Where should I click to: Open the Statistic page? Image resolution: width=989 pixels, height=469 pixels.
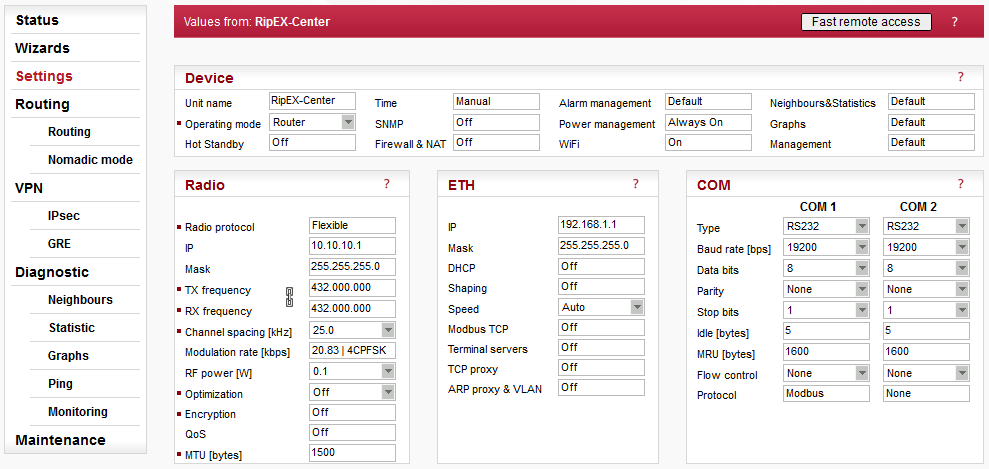pos(72,328)
